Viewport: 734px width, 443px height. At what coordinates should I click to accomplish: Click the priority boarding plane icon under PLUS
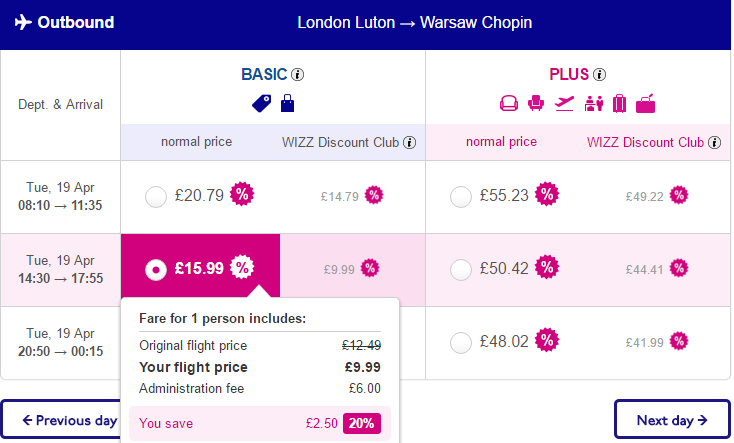coord(564,103)
